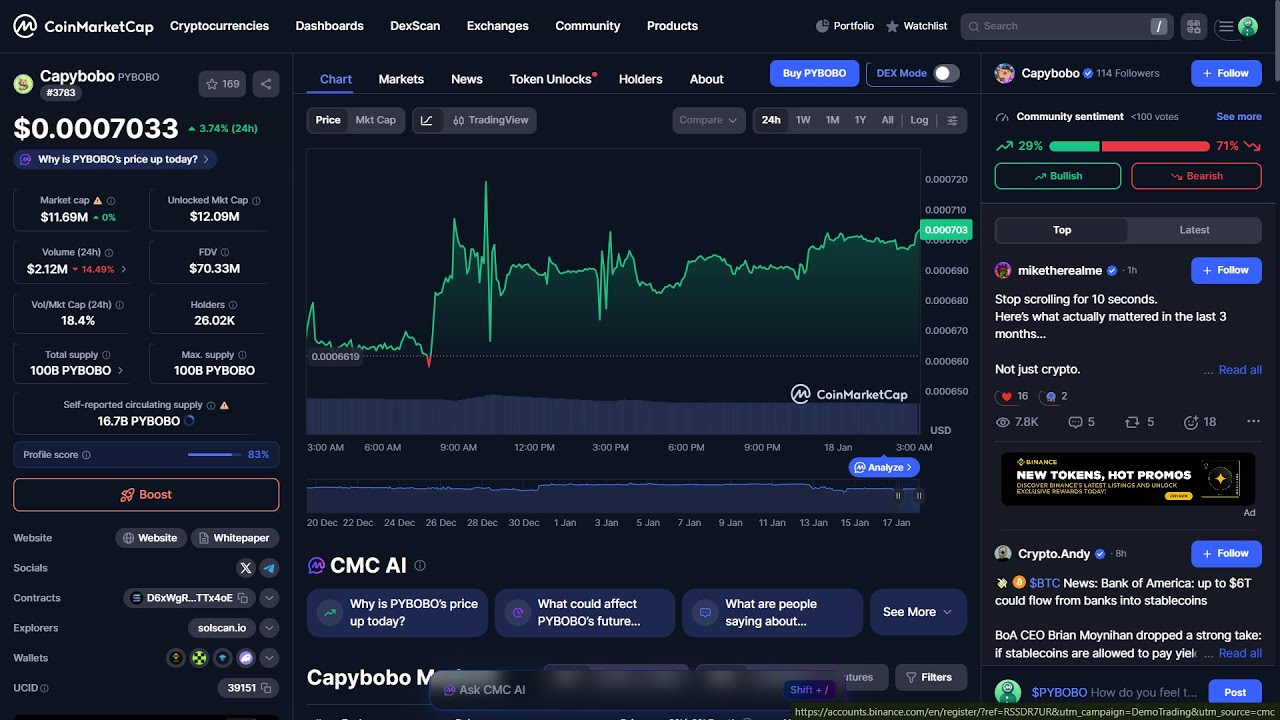Add Capybobo to watchlist star button
The width and height of the screenshot is (1280, 720).
[222, 84]
